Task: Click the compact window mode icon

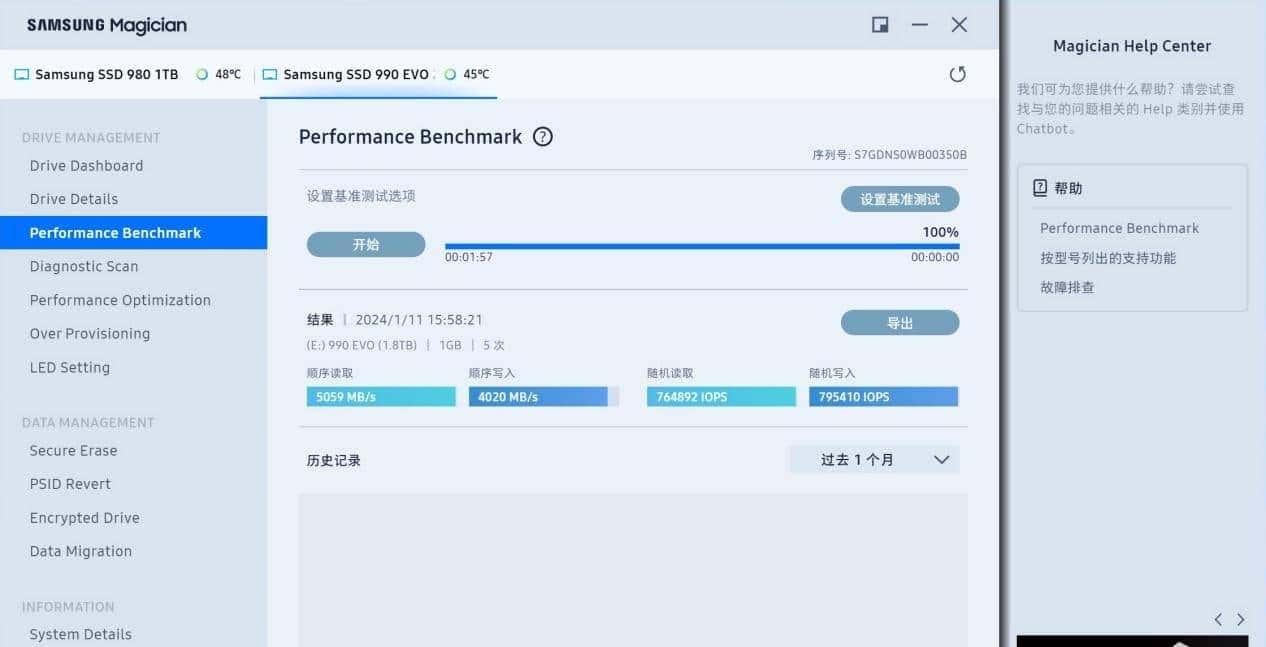Action: (880, 25)
